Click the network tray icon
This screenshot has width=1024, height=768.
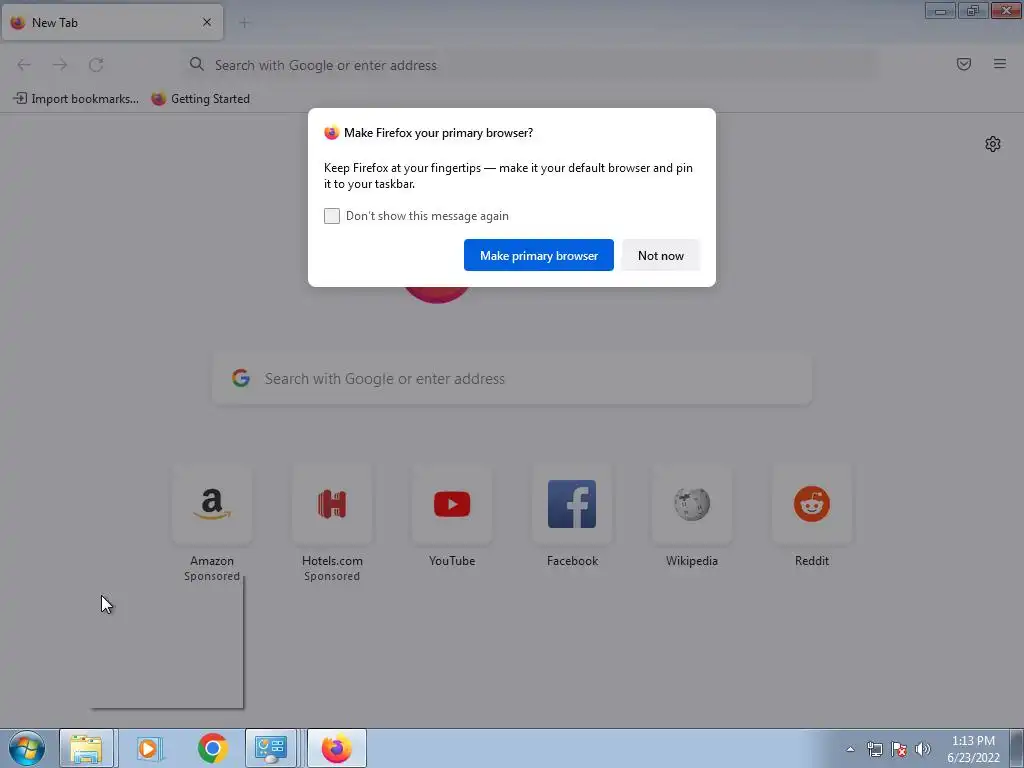point(874,749)
